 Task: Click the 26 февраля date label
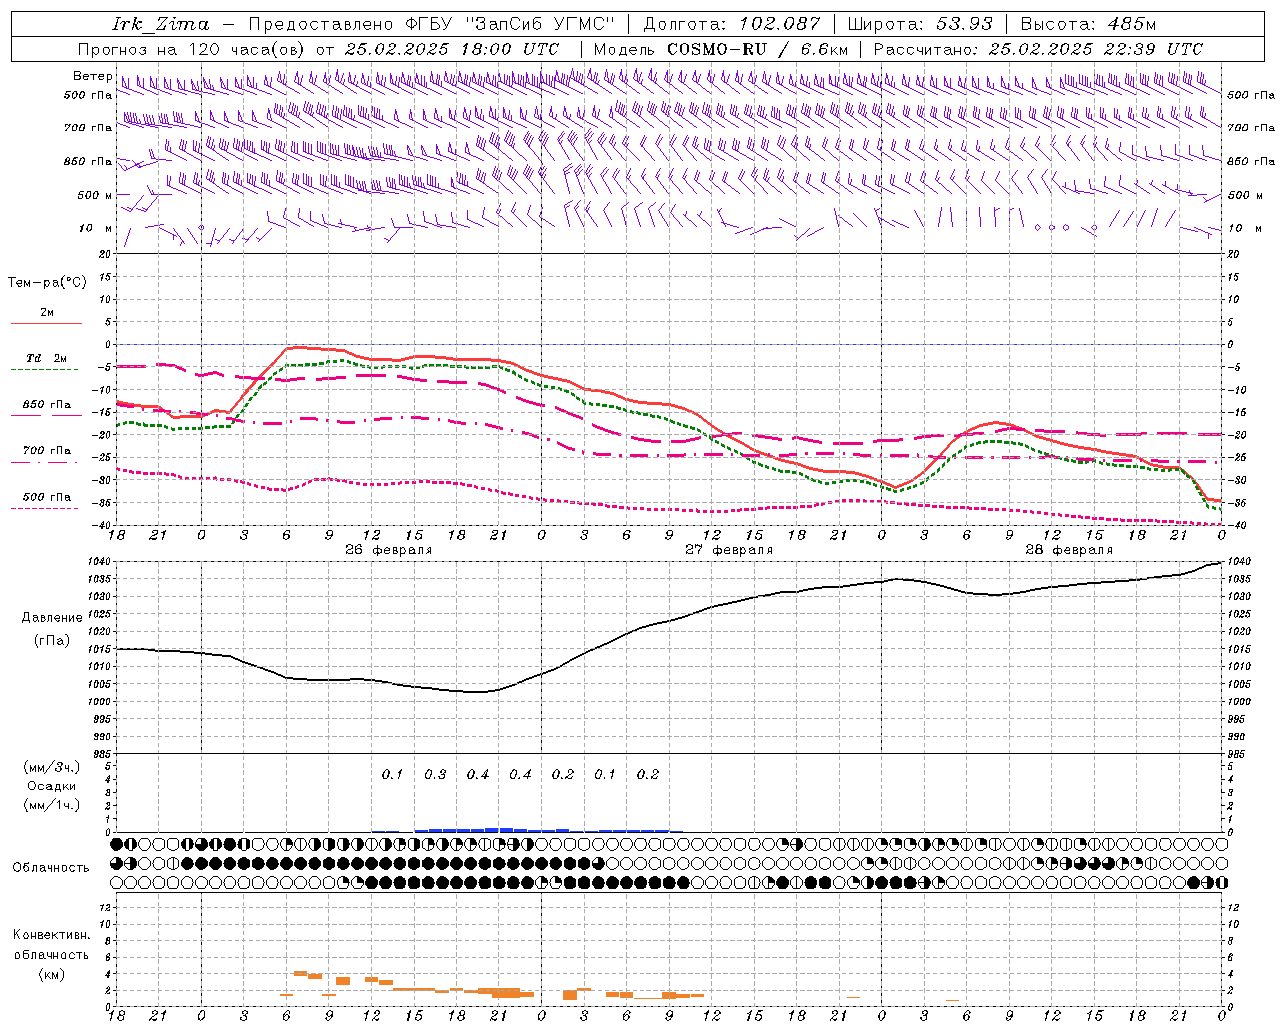point(389,550)
